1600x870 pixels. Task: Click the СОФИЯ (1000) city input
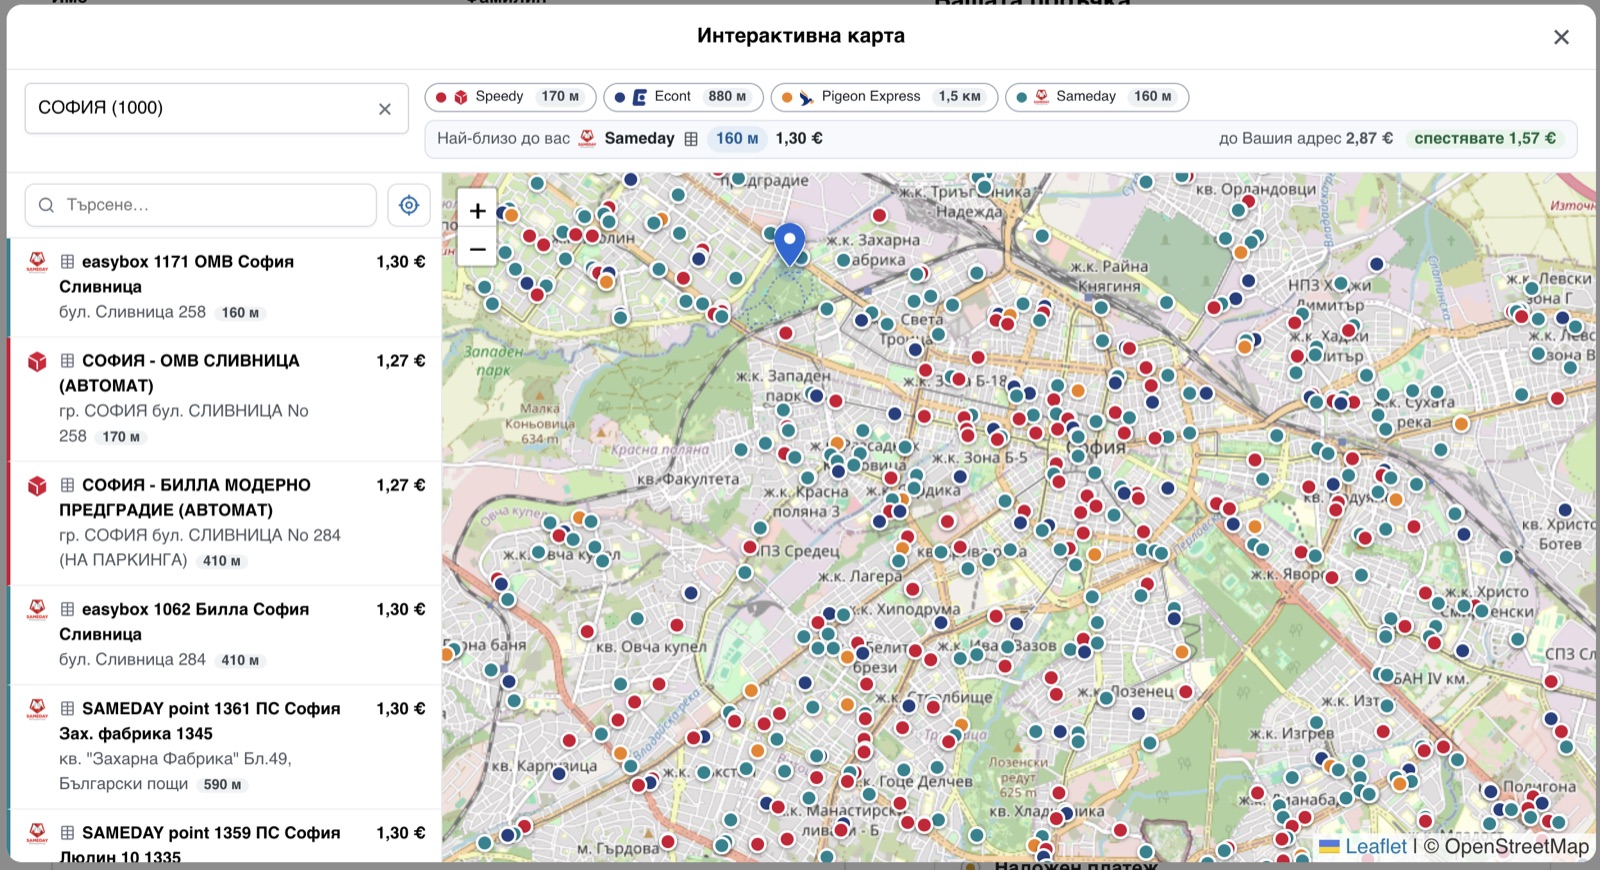point(216,108)
